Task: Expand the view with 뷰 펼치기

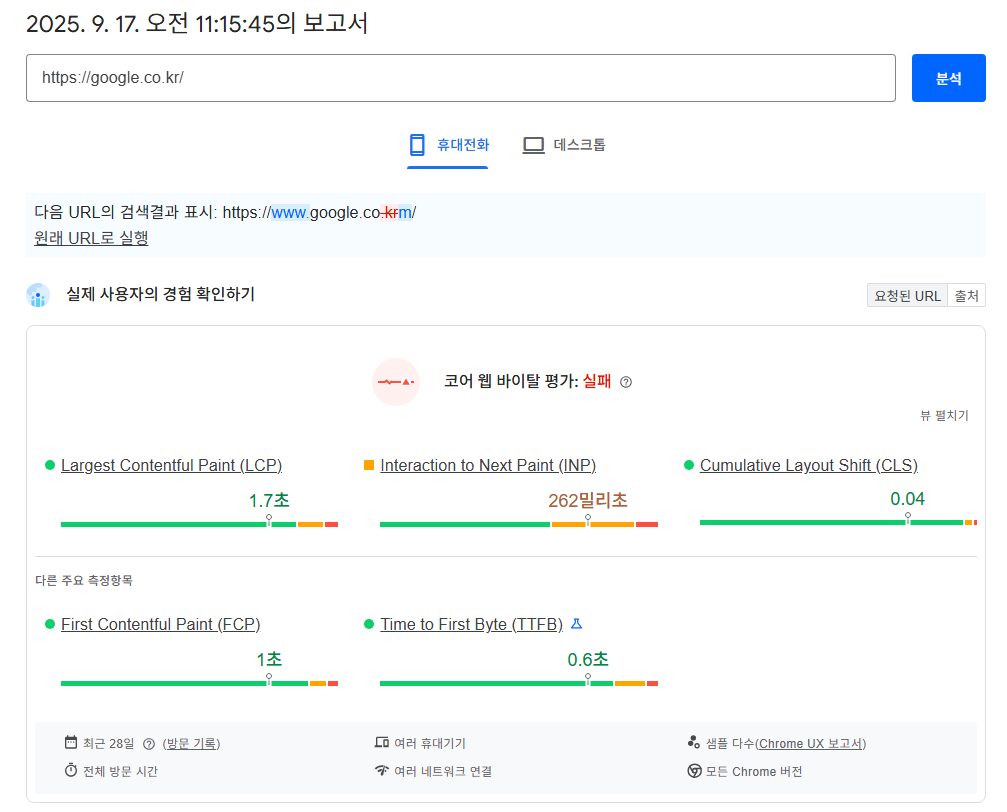Action: click(944, 416)
